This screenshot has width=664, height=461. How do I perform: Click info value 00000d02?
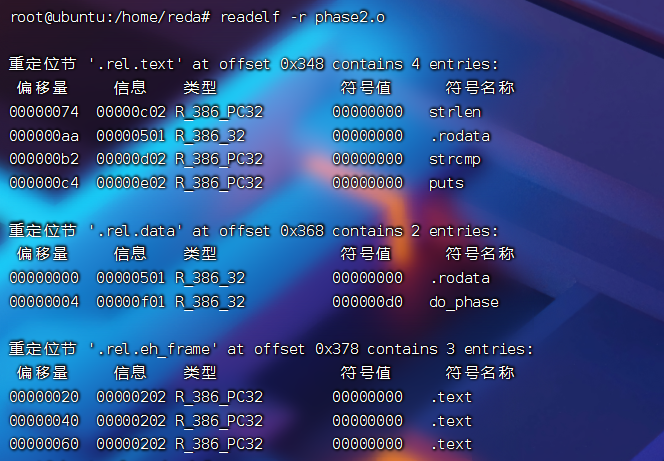pyautogui.click(x=131, y=159)
